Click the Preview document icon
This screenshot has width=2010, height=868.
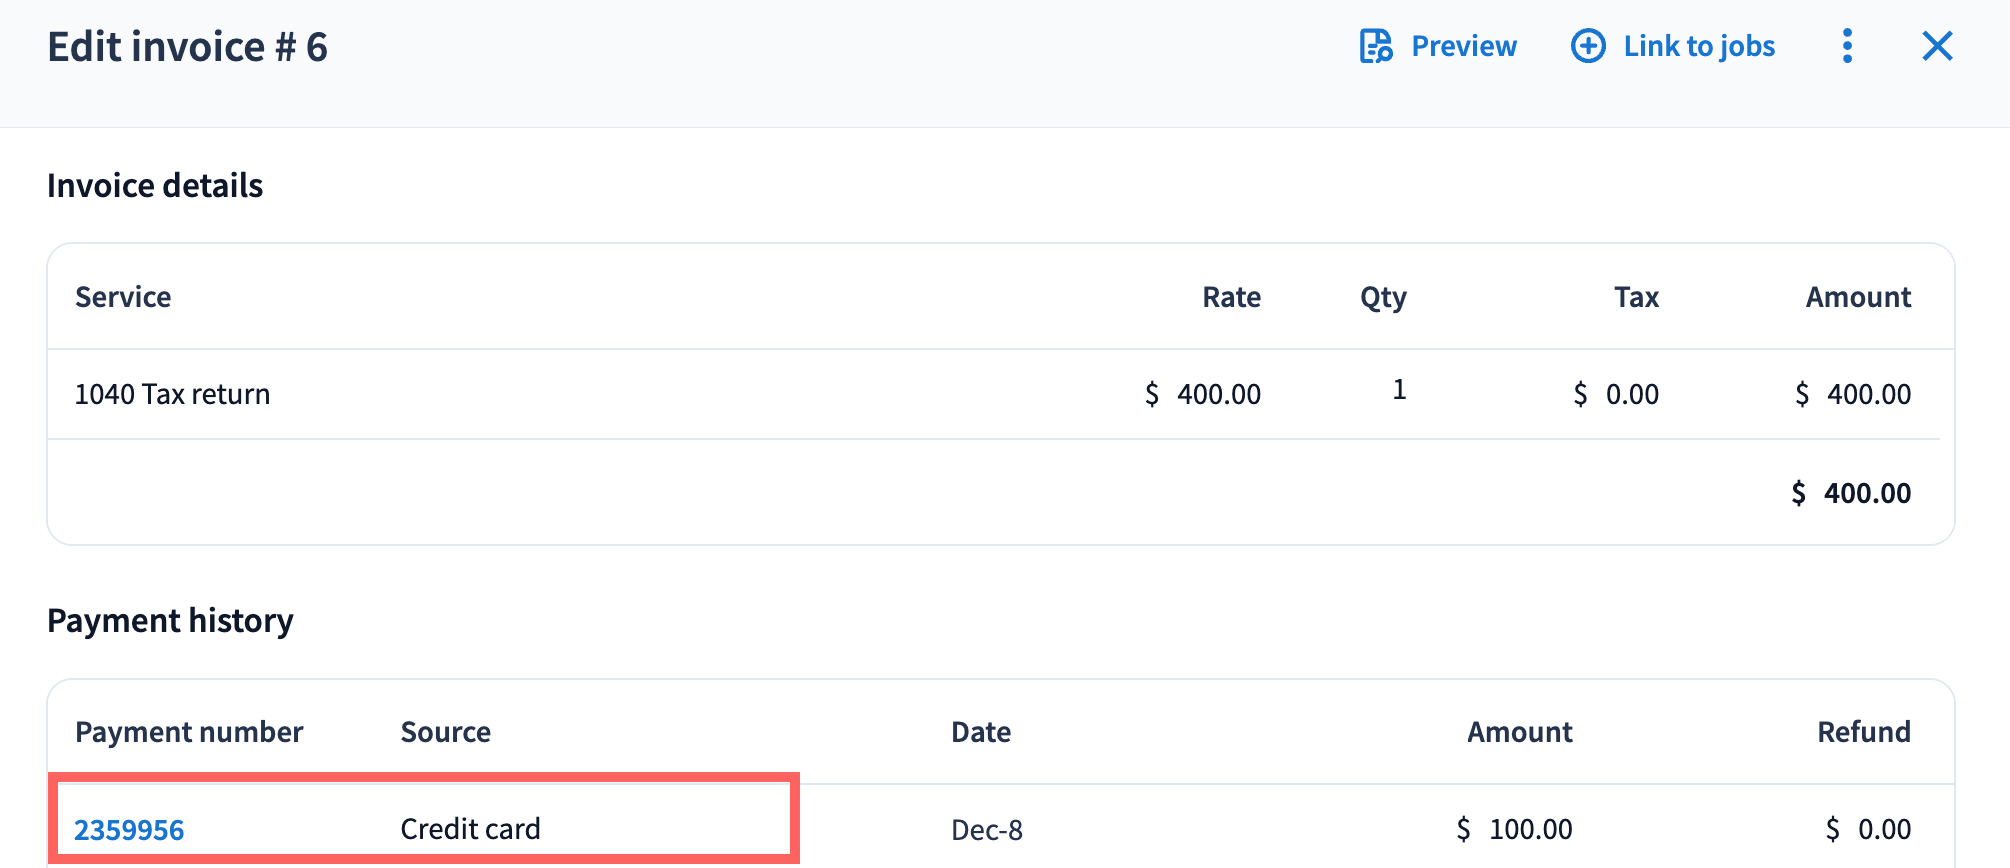[x=1376, y=46]
